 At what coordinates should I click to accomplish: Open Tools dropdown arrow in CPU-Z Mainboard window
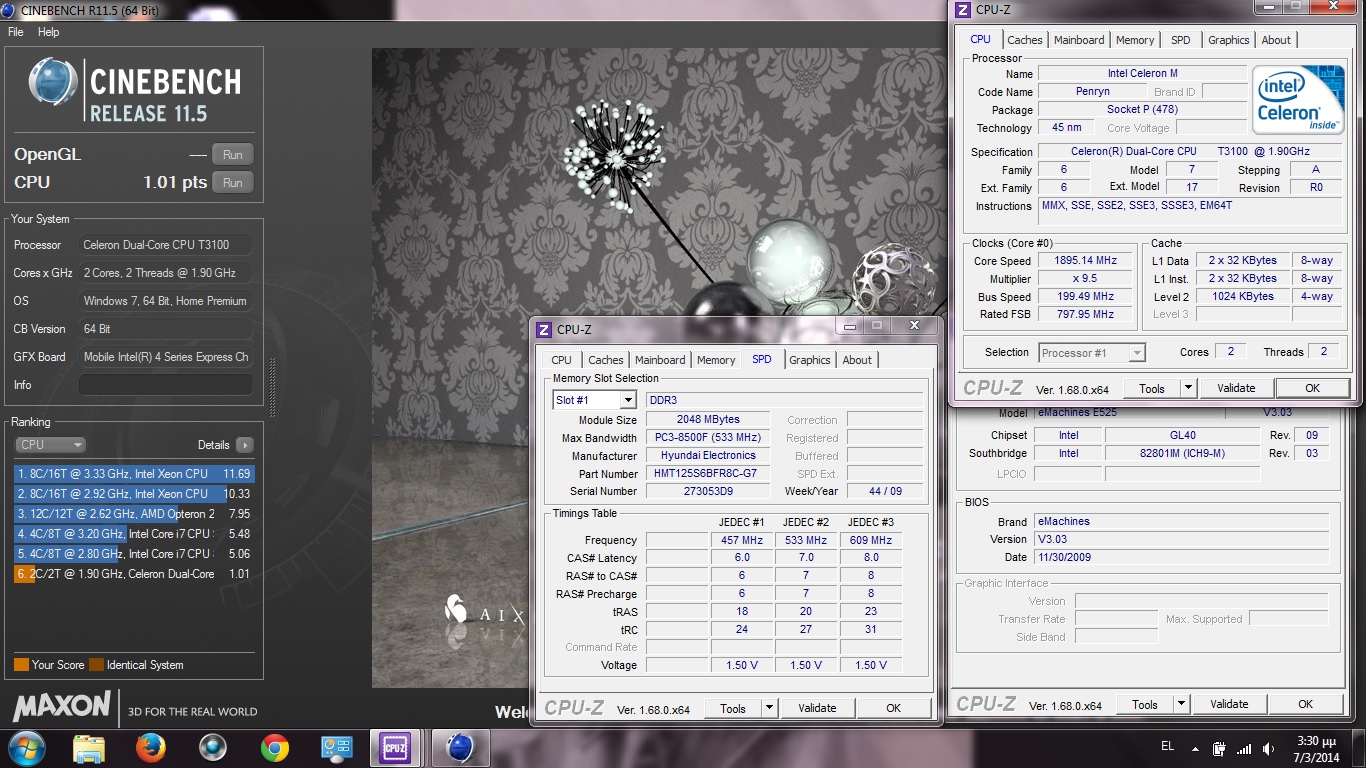1181,704
